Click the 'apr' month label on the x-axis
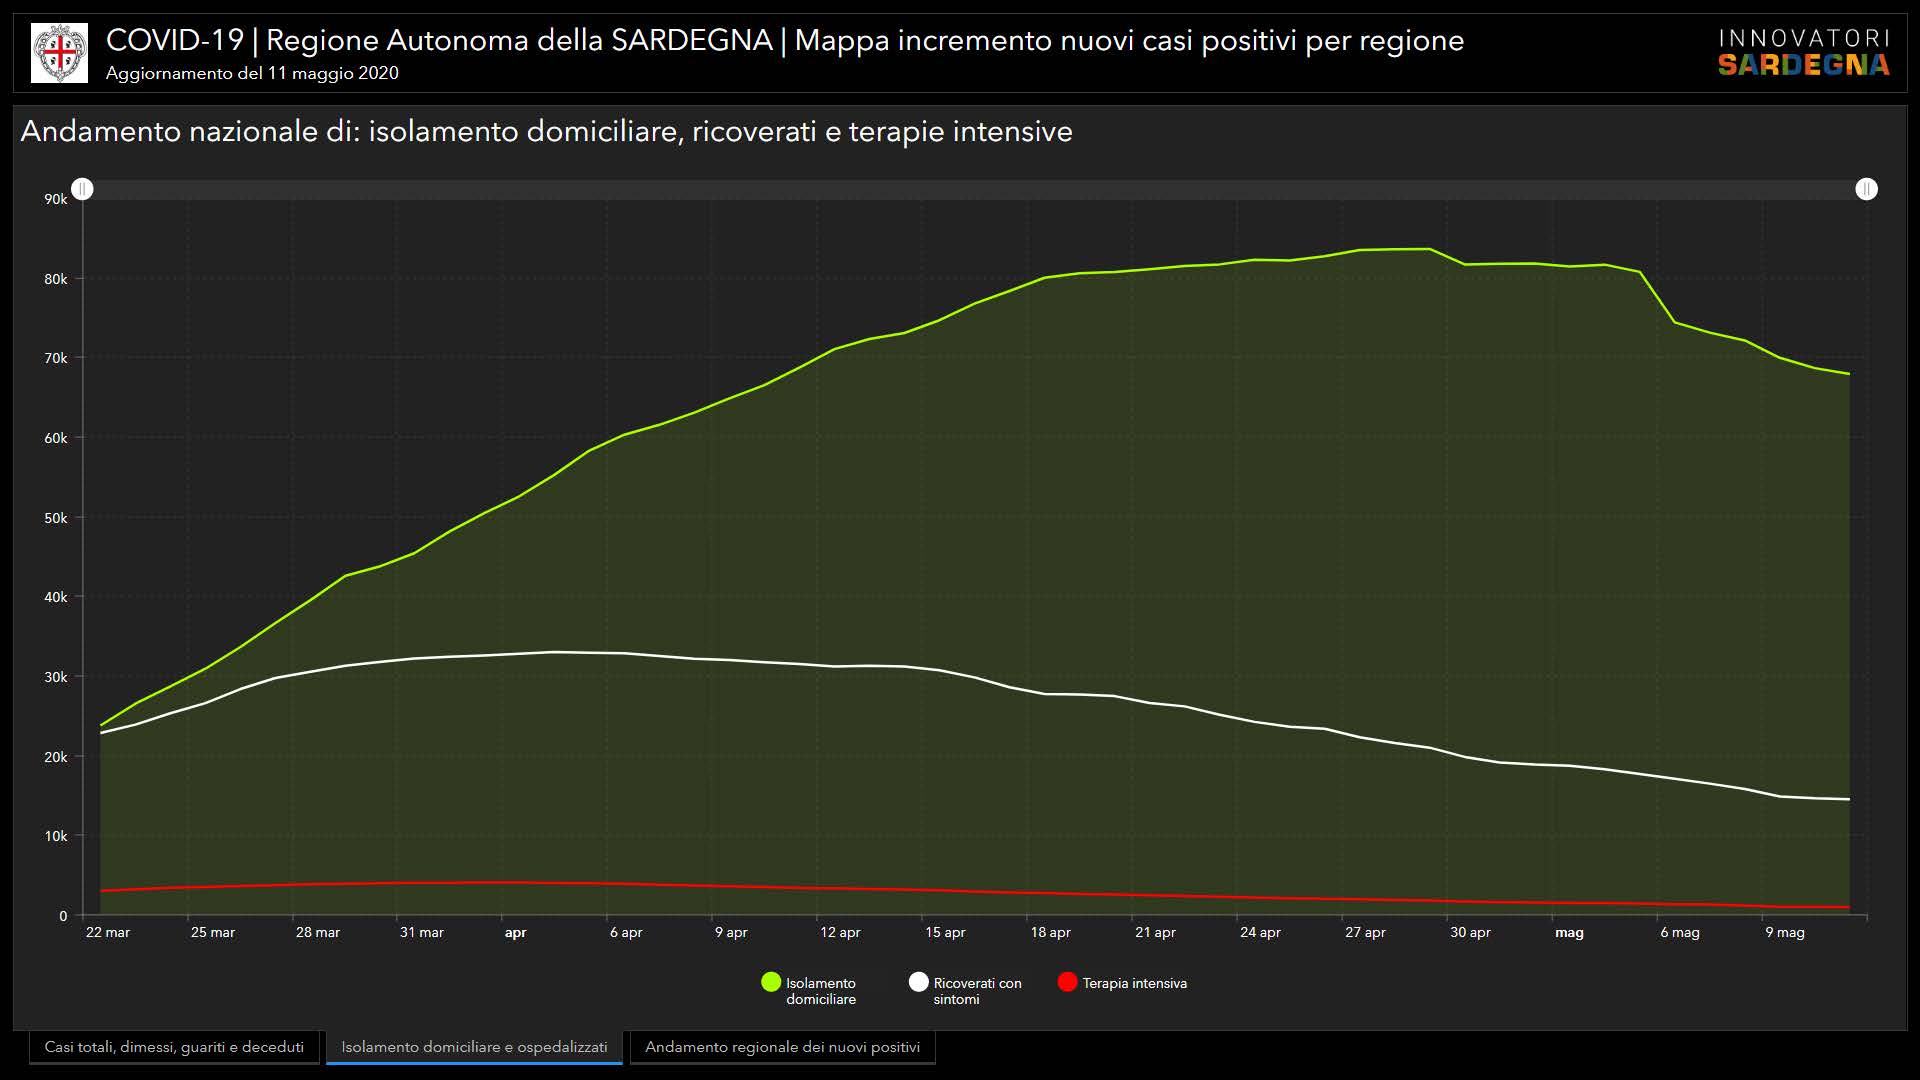The height and width of the screenshot is (1080, 1920). [x=515, y=932]
